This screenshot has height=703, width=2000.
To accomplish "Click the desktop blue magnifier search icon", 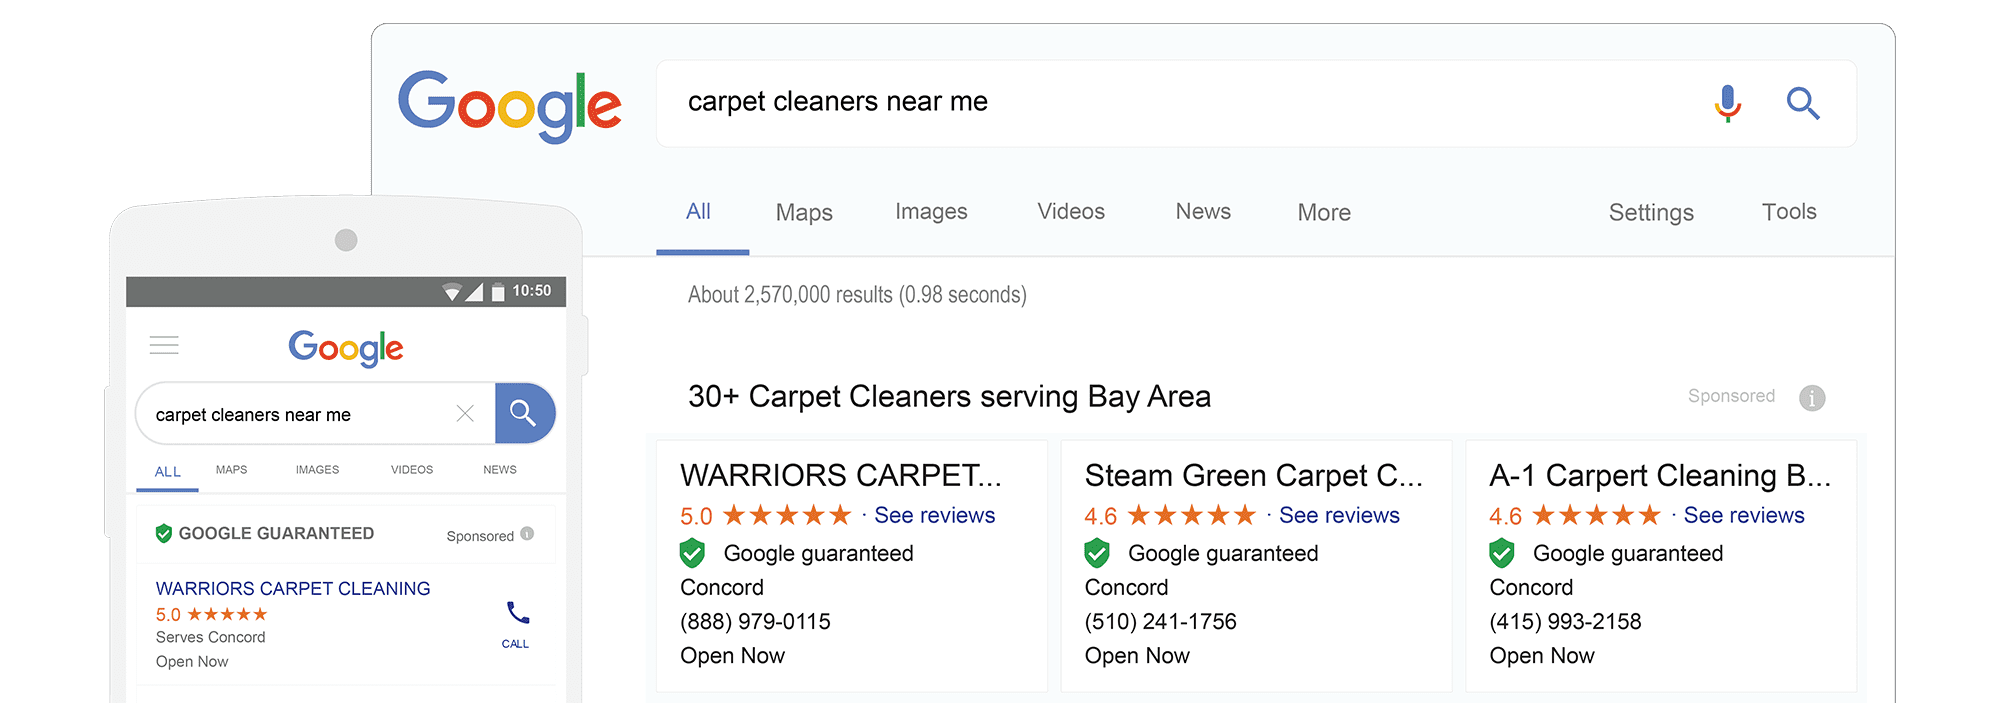I will click(x=1802, y=103).
